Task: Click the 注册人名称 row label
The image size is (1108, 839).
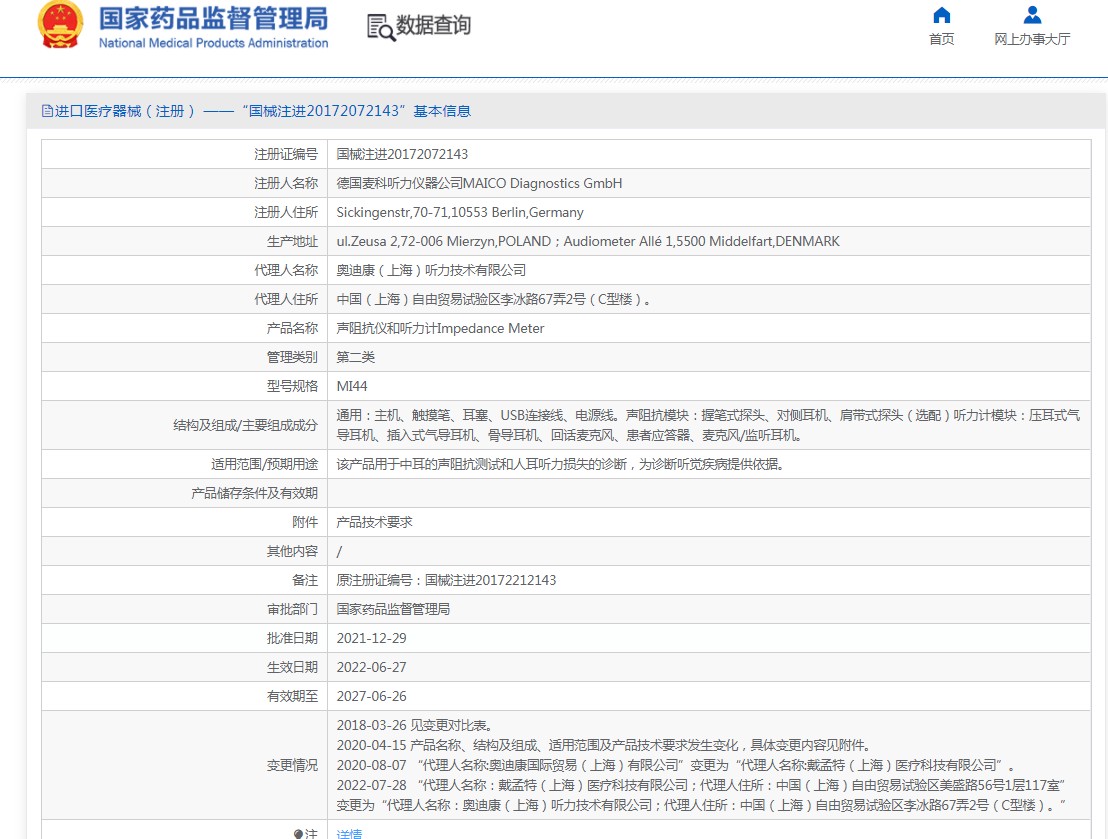Action: [x=286, y=183]
